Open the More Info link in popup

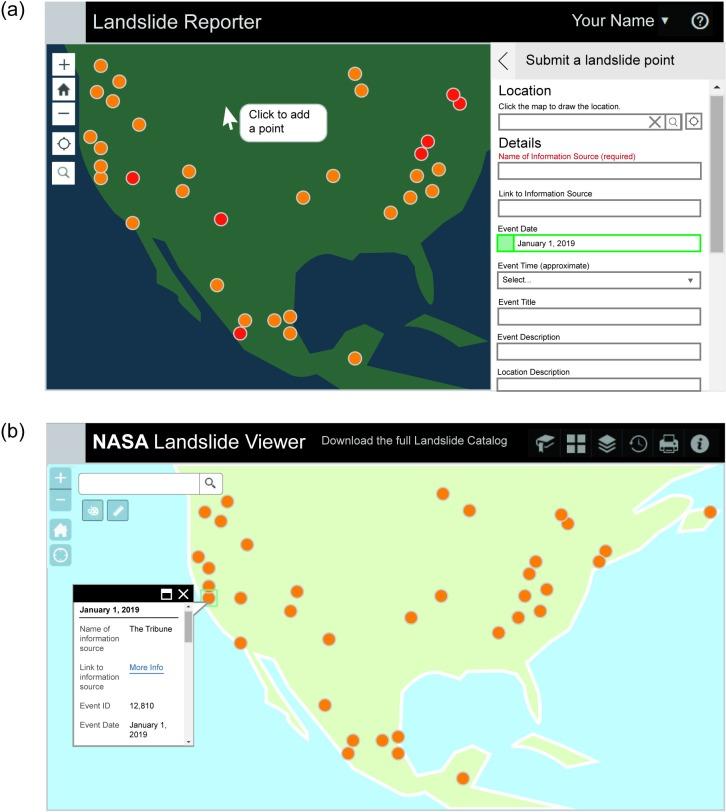tap(146, 668)
